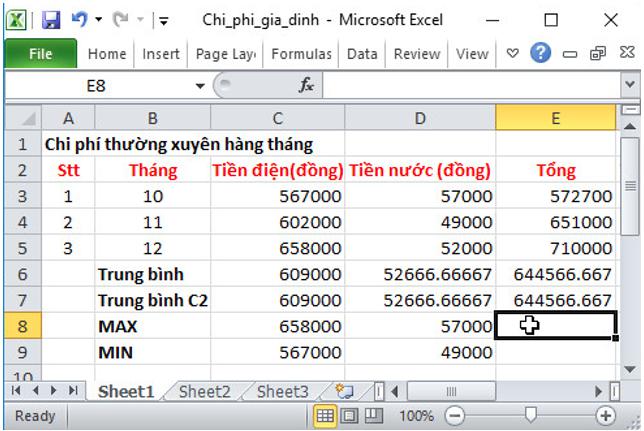Open the Formulas ribbon tab
This screenshot has width=644, height=431.
[301, 54]
